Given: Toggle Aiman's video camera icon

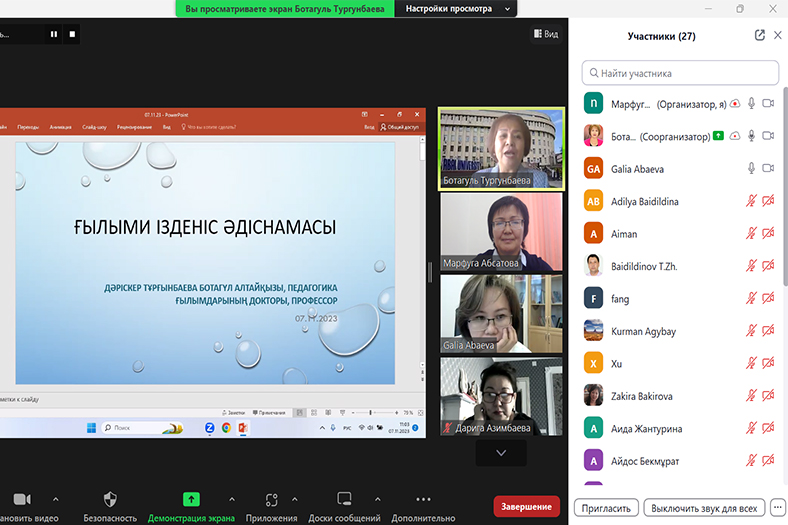Looking at the screenshot, I should [768, 234].
